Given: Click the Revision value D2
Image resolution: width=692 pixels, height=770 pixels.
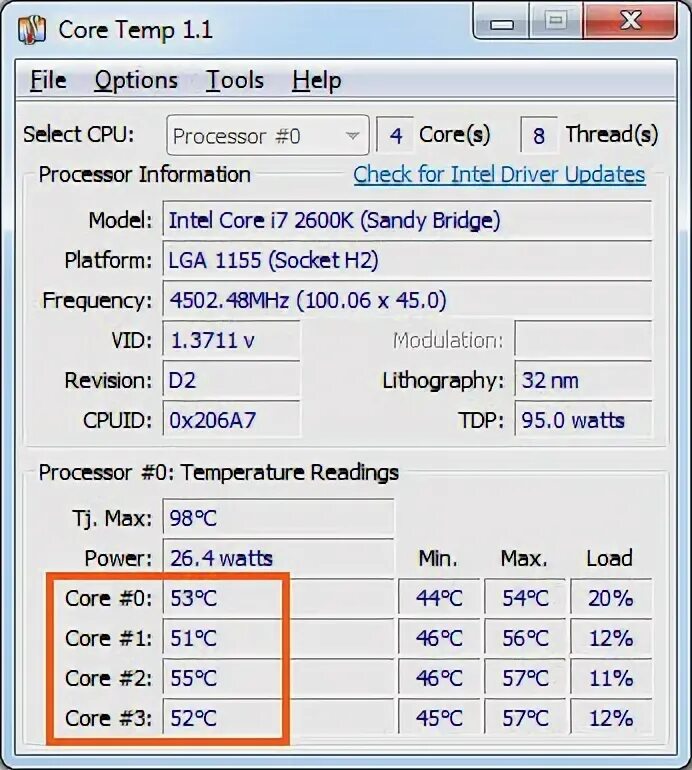Looking at the screenshot, I should [231, 381].
